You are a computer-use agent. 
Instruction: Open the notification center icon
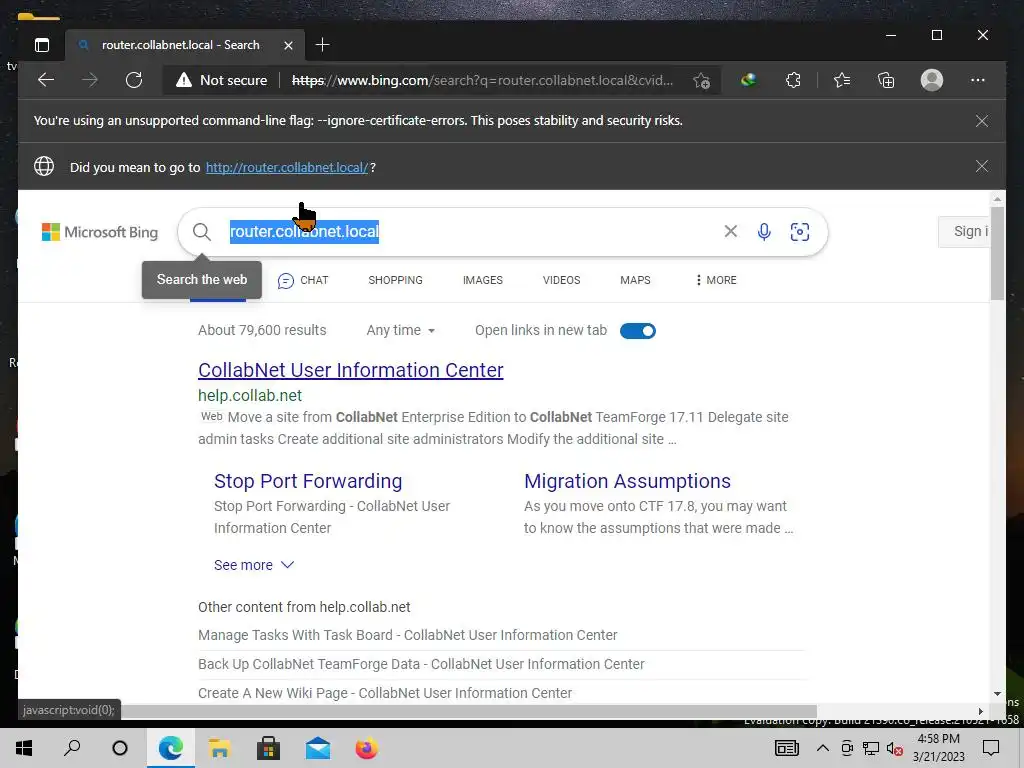[991, 748]
